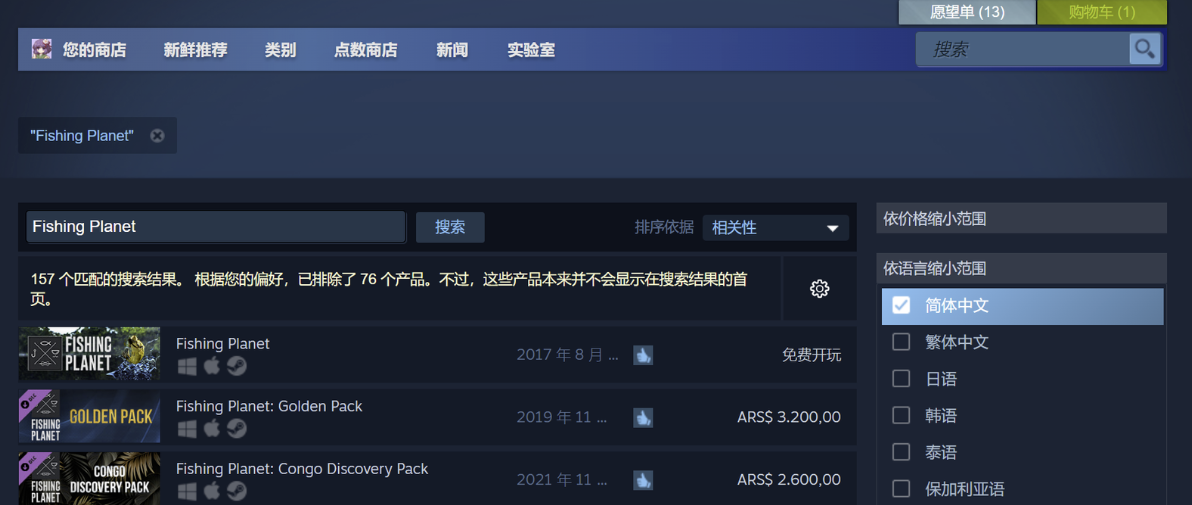Click Steam icon under Fishing Planet
Screen dimensions: 1192x505
[x=237, y=367]
